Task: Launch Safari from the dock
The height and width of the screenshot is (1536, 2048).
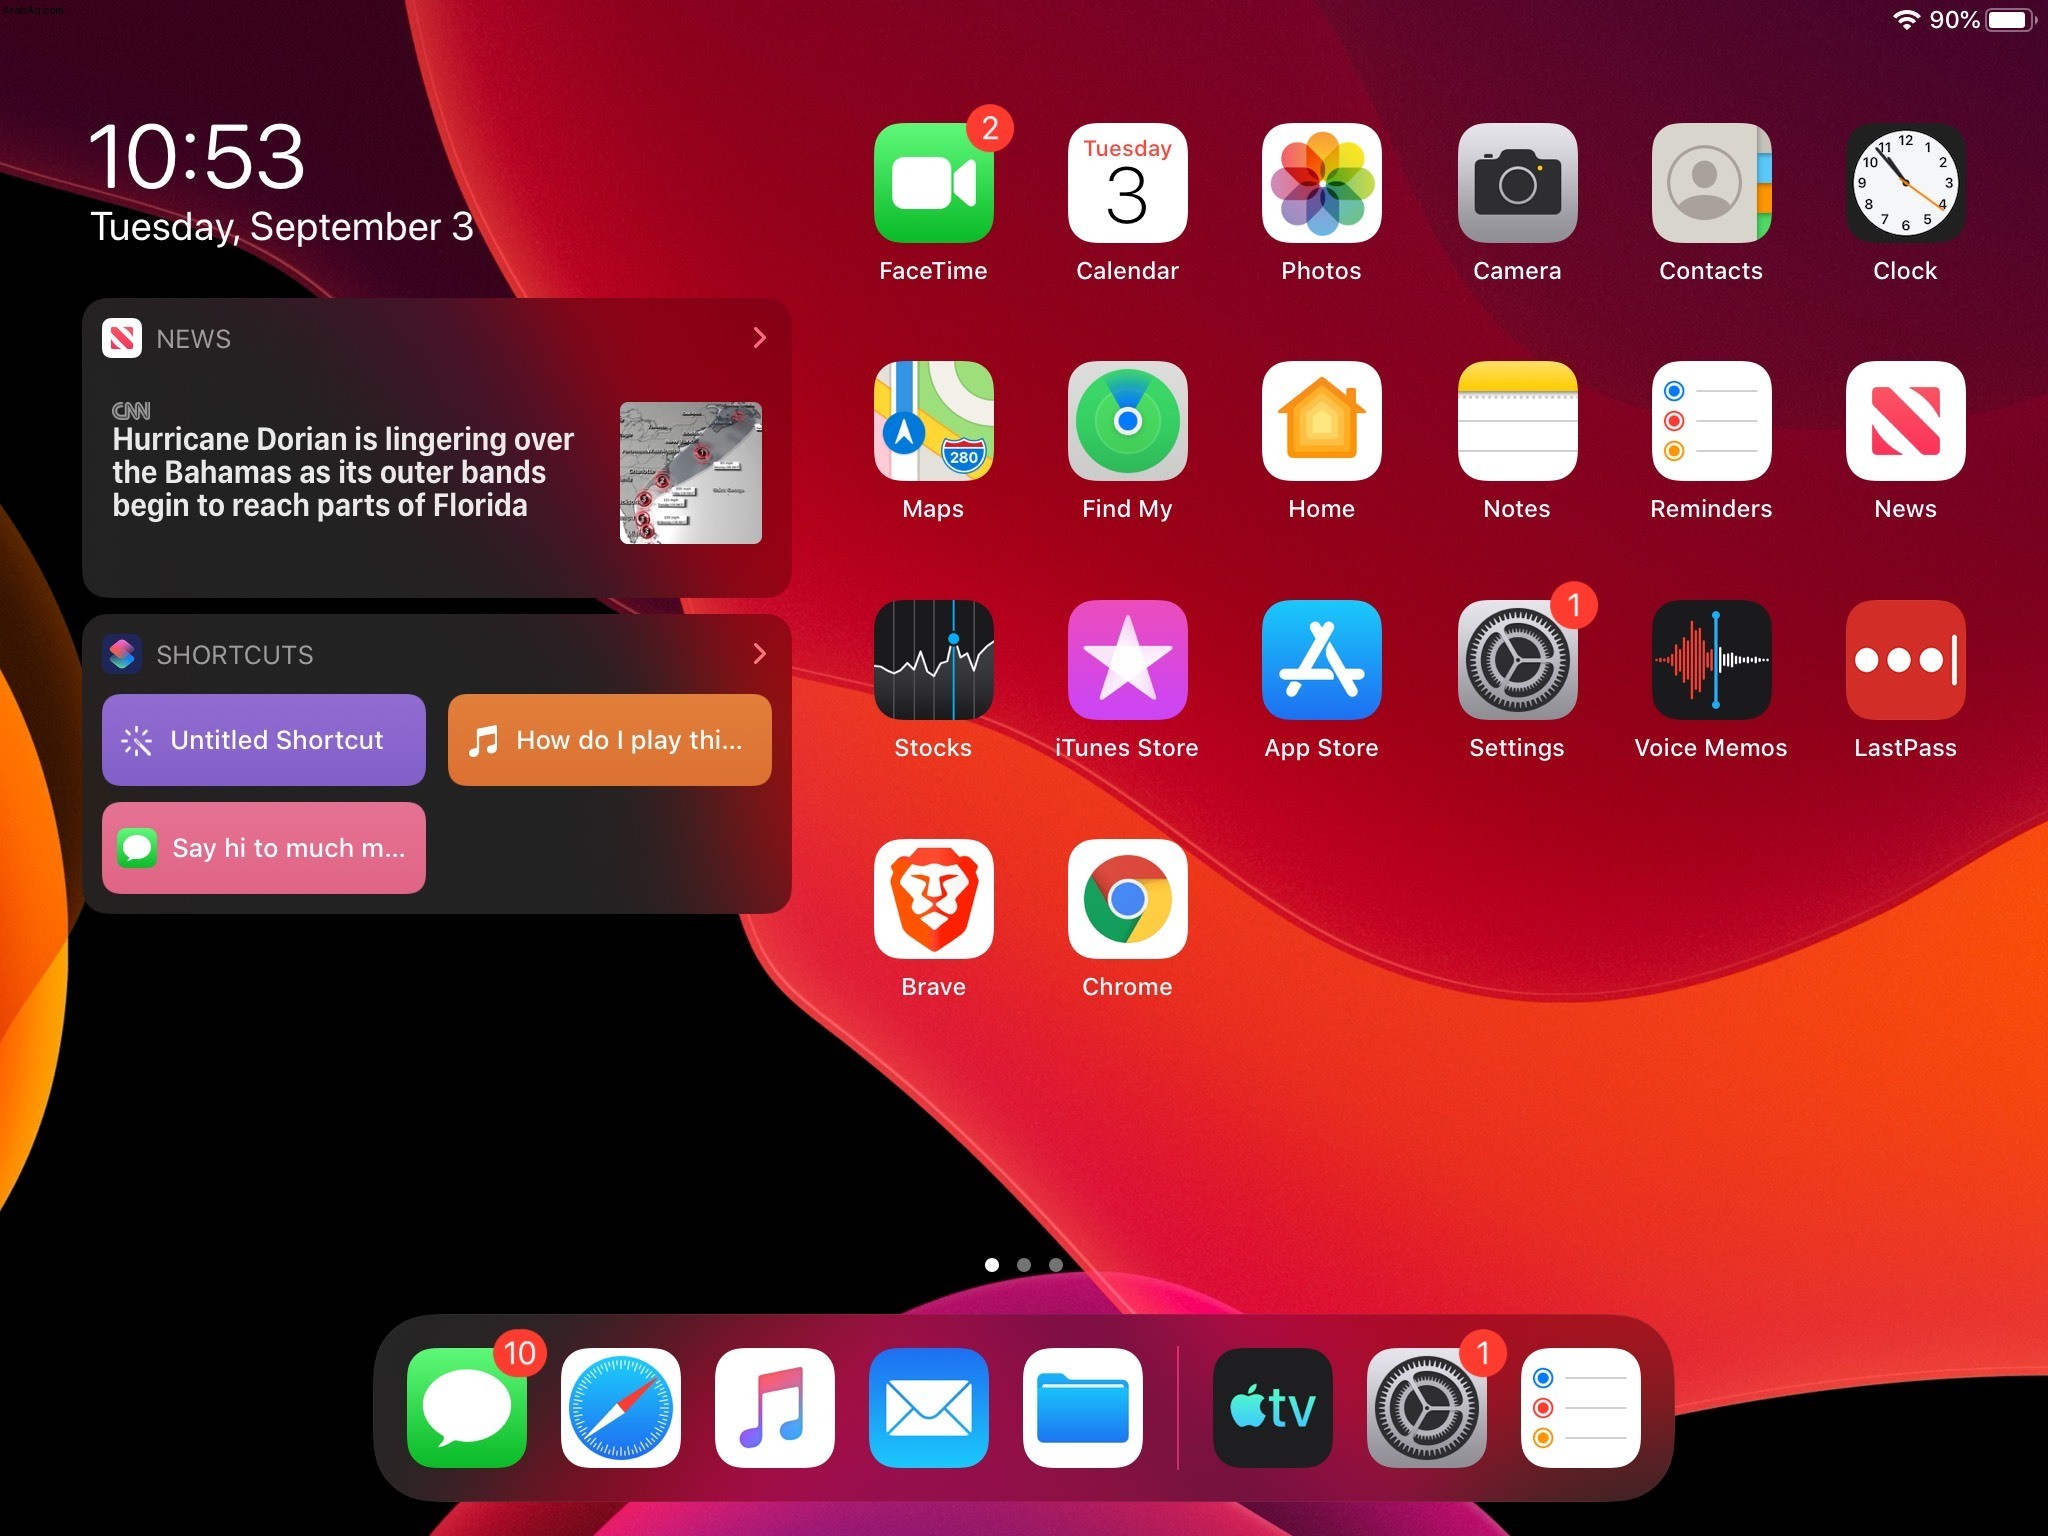Action: (620, 1408)
